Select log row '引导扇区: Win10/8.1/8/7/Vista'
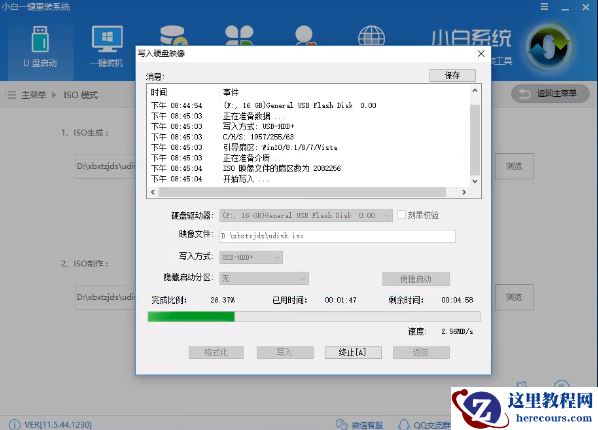The width and height of the screenshot is (598, 430). (309, 148)
